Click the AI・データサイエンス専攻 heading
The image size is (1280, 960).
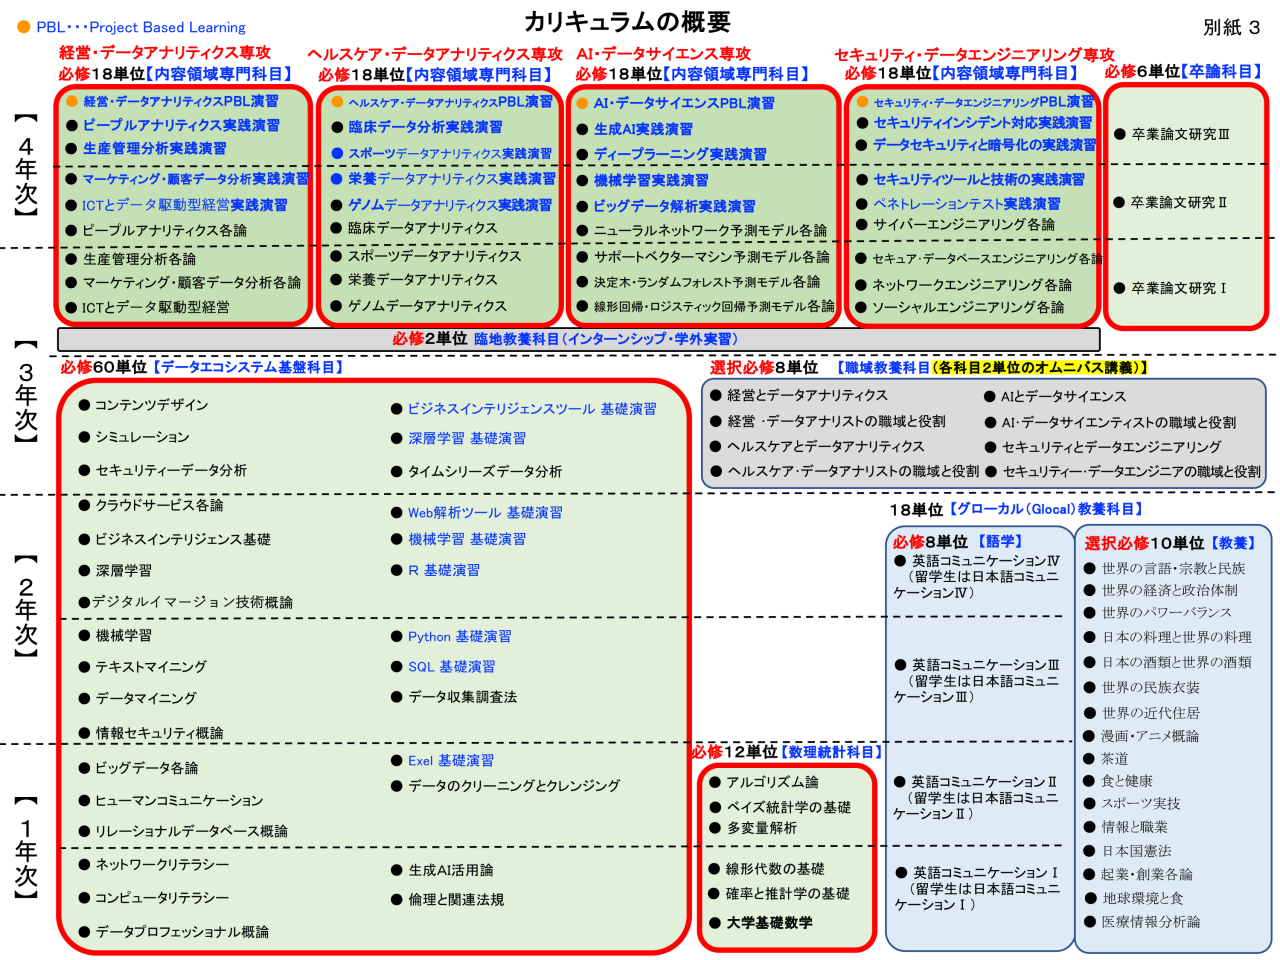pyautogui.click(x=664, y=54)
